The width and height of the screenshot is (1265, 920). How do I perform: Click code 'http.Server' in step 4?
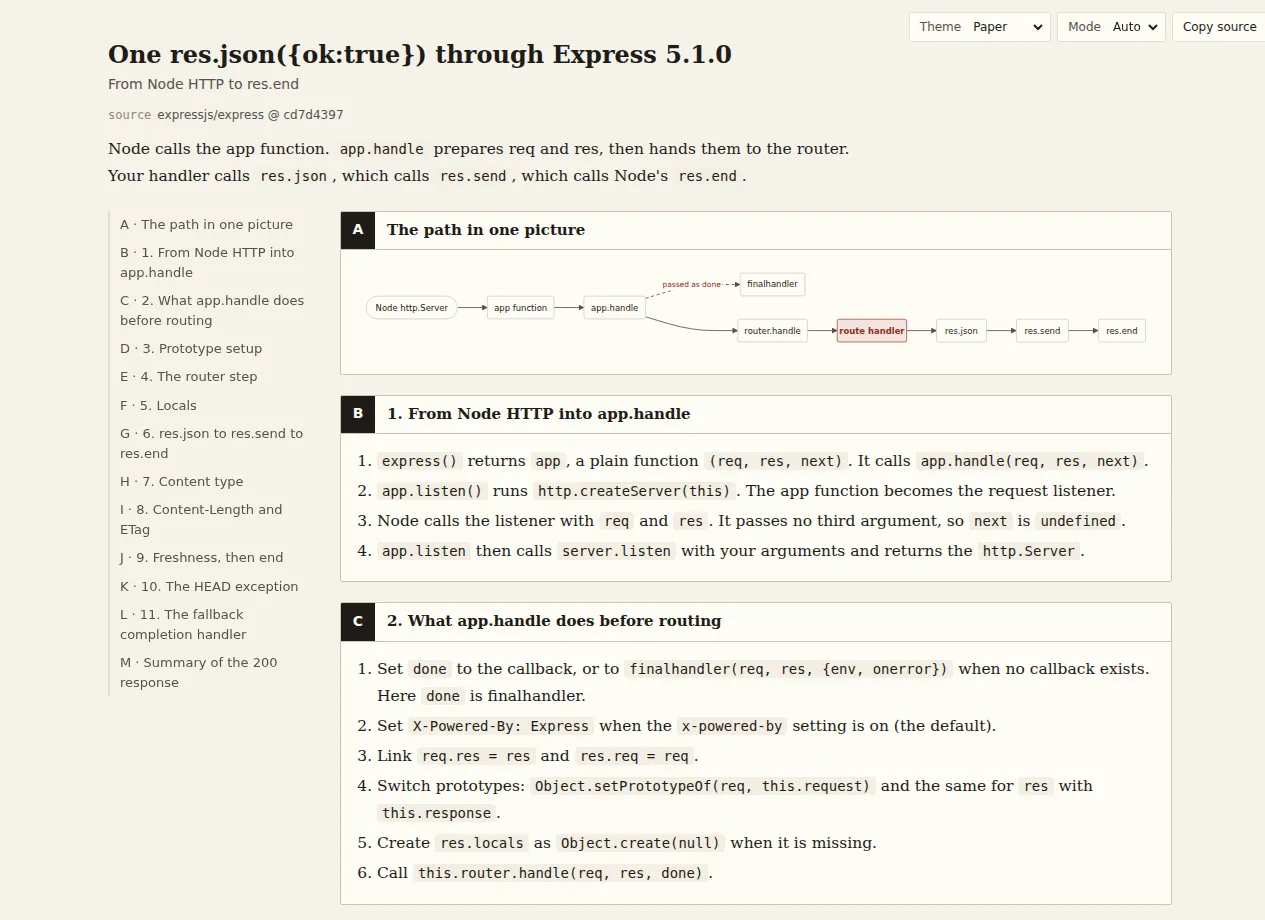click(1028, 551)
